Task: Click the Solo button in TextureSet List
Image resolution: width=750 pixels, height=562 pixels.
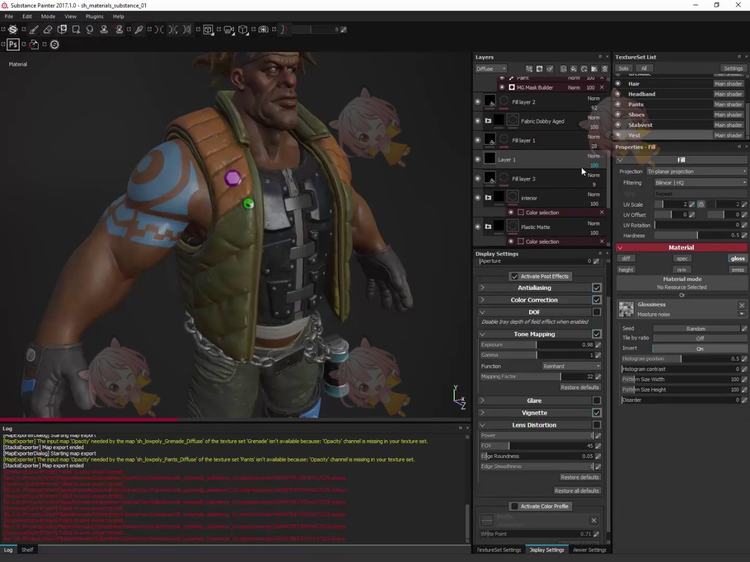Action: 623,68
